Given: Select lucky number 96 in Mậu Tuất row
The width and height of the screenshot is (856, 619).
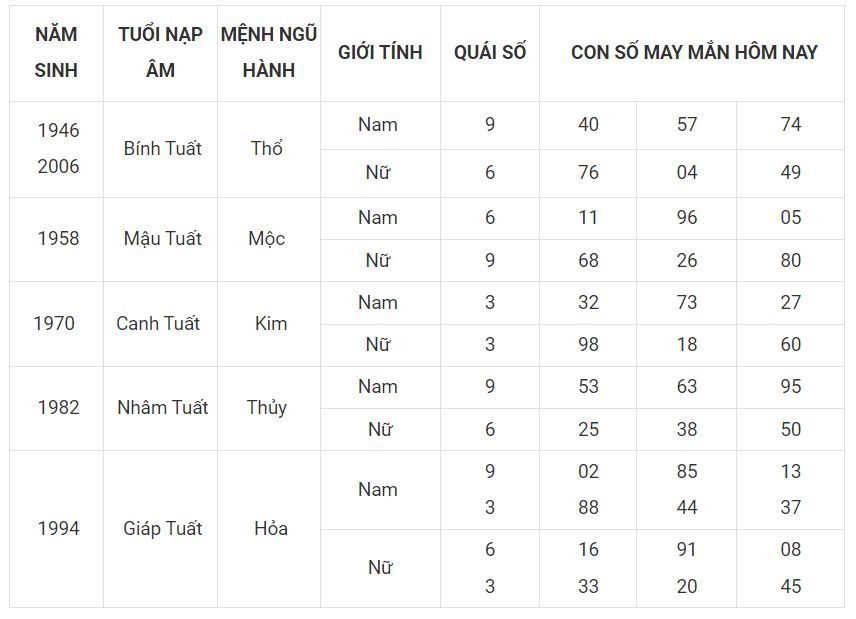Looking at the screenshot, I should 687,218.
